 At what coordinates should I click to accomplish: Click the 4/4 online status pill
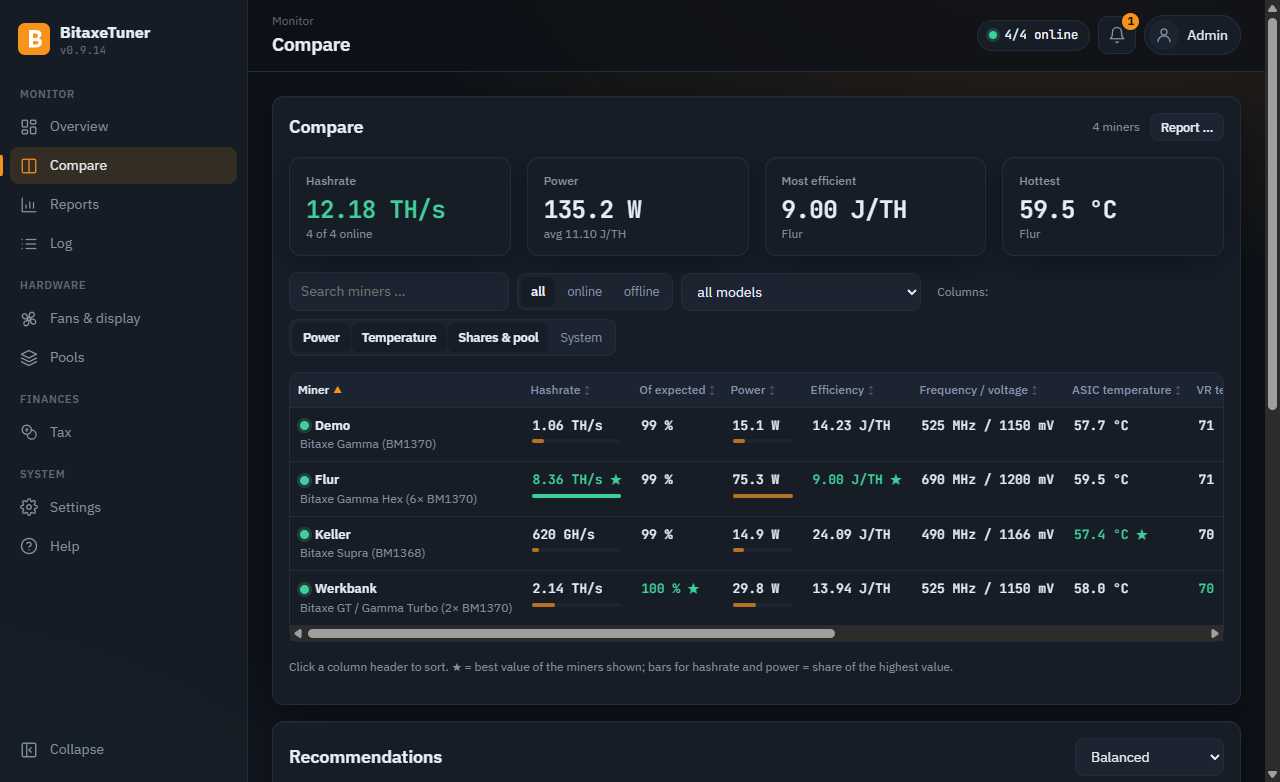[1033, 35]
